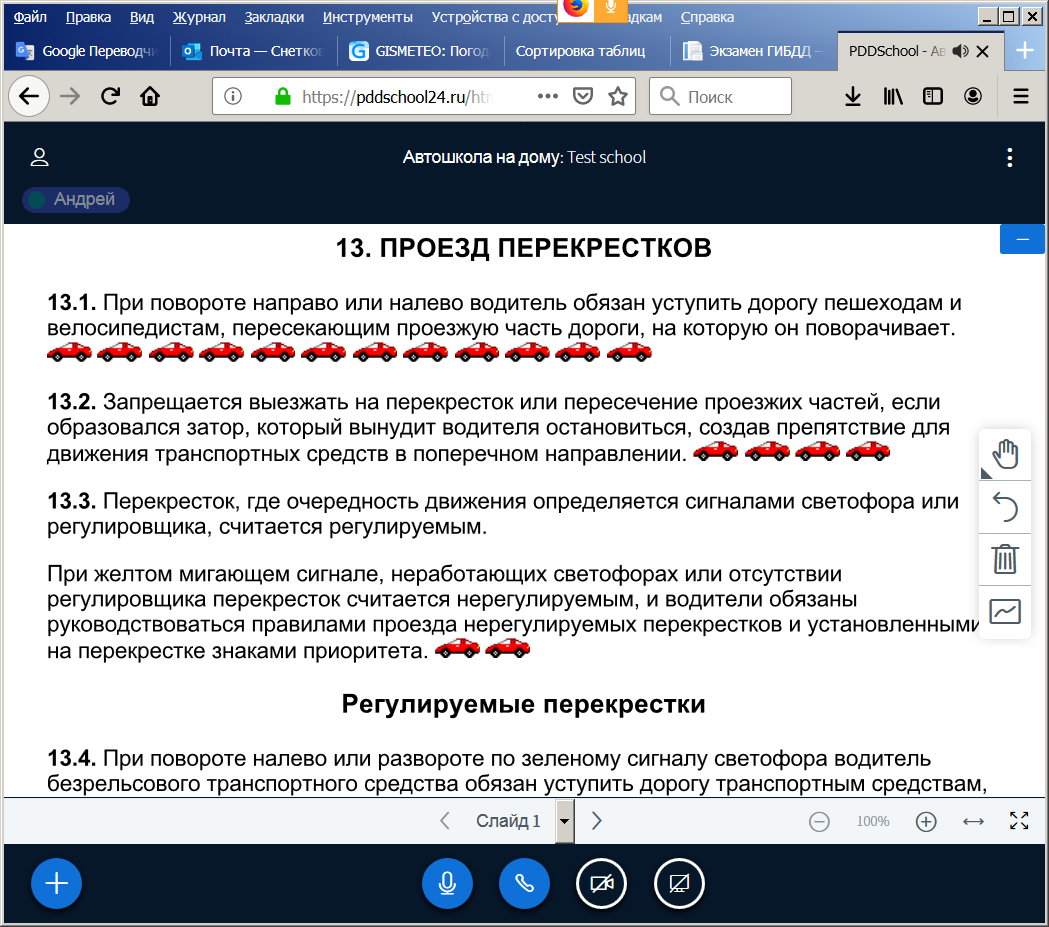Click the Поиск search box
Image resolution: width=1049 pixels, height=927 pixels.
(x=721, y=97)
